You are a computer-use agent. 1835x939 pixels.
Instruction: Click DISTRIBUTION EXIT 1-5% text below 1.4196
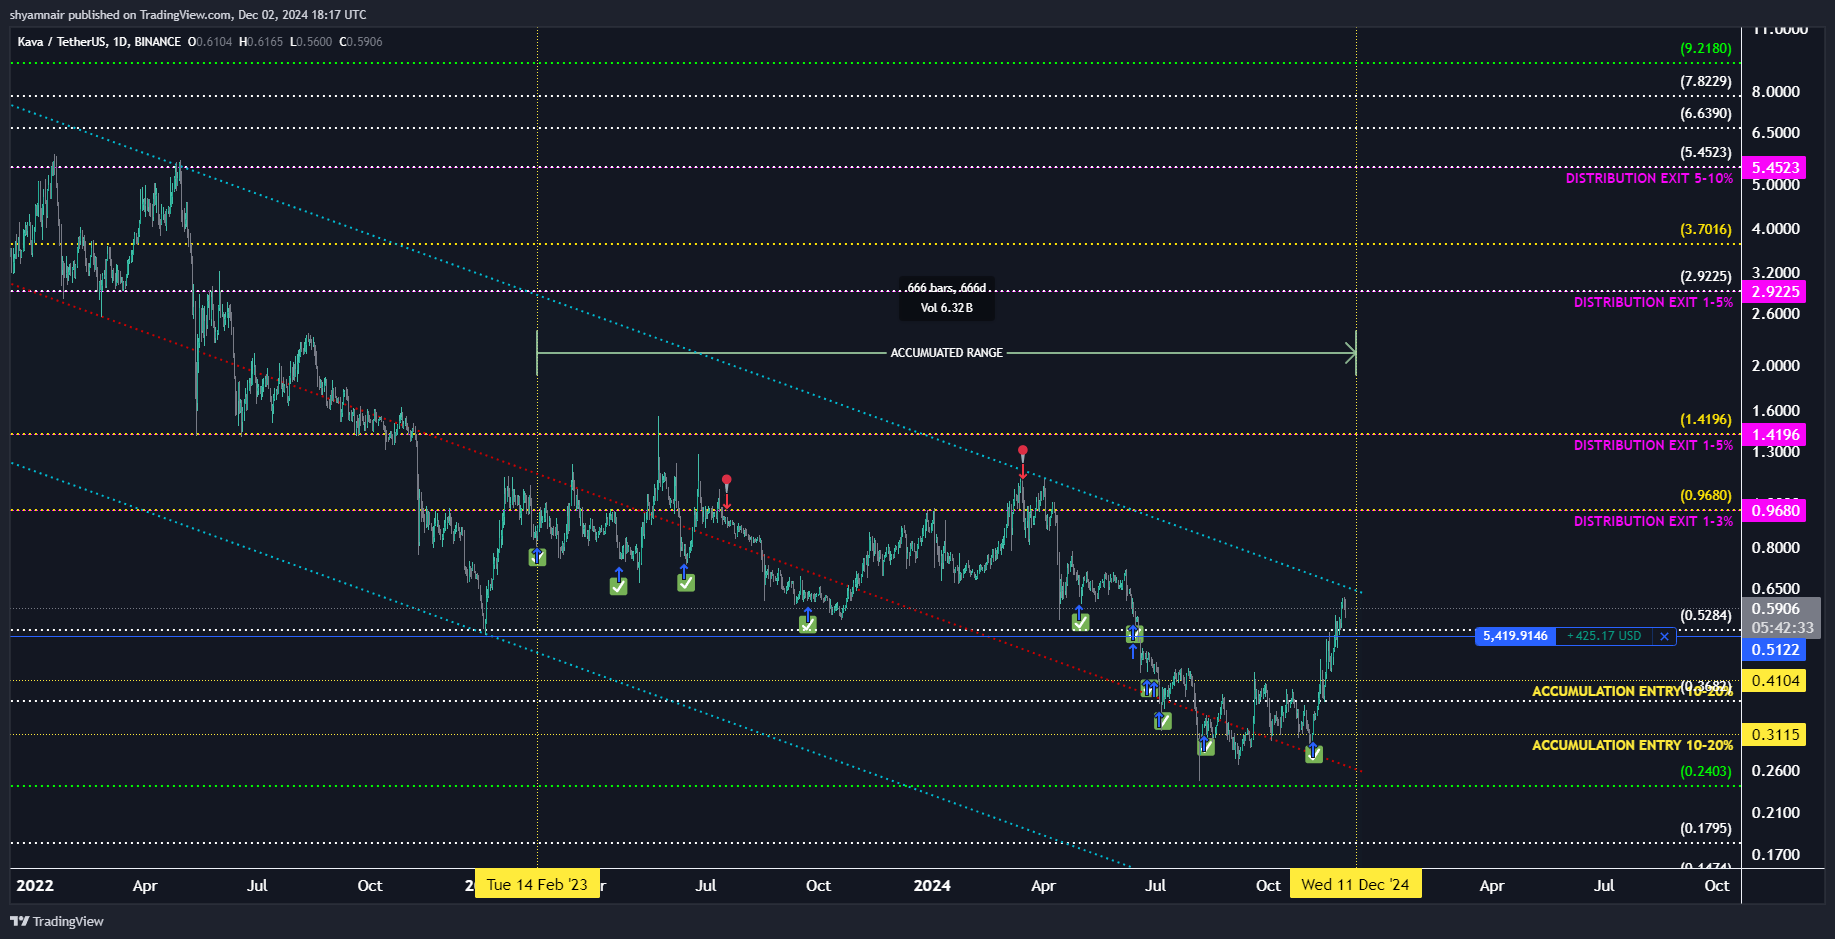[1653, 446]
